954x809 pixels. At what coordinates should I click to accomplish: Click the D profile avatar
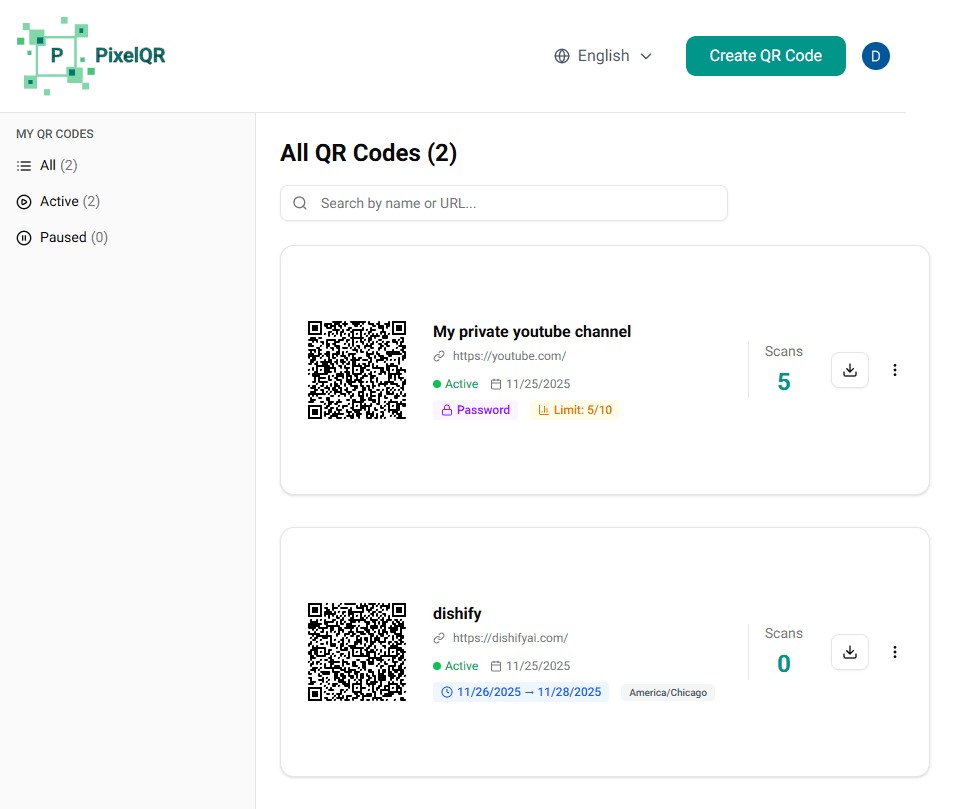[876, 56]
